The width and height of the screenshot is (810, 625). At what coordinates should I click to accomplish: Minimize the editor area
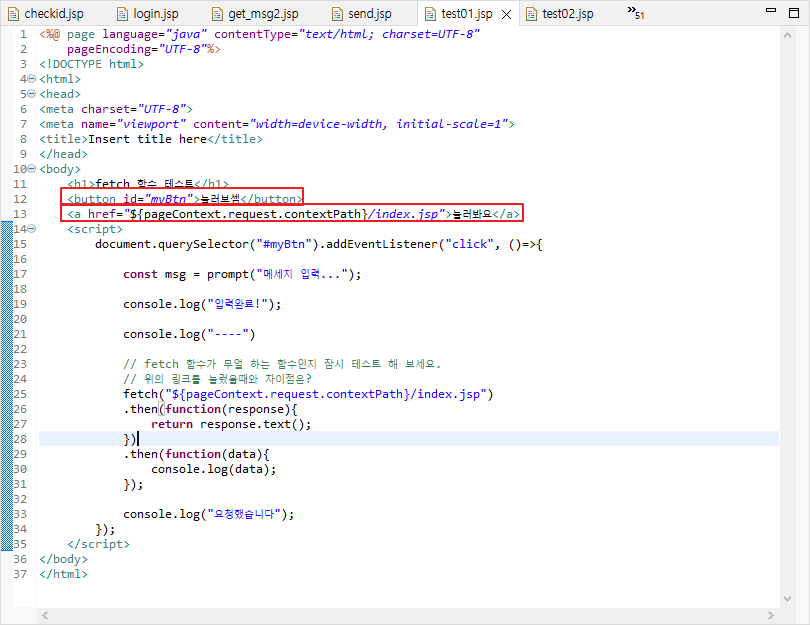click(771, 10)
